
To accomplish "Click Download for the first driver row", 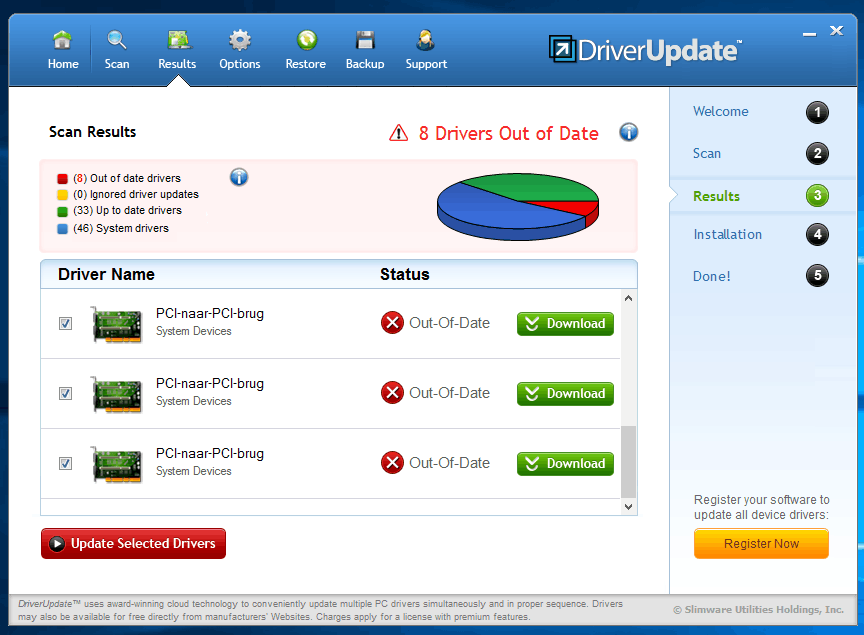I will 565,324.
